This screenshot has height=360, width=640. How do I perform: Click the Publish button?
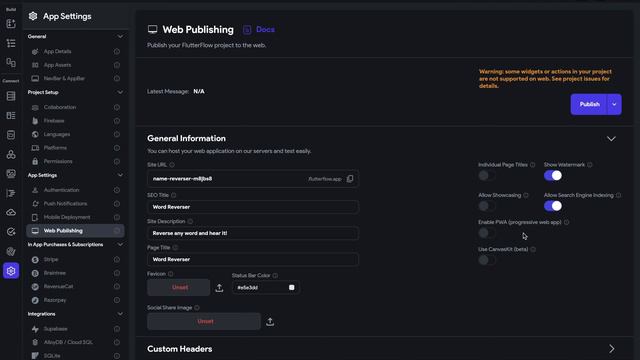click(x=589, y=104)
